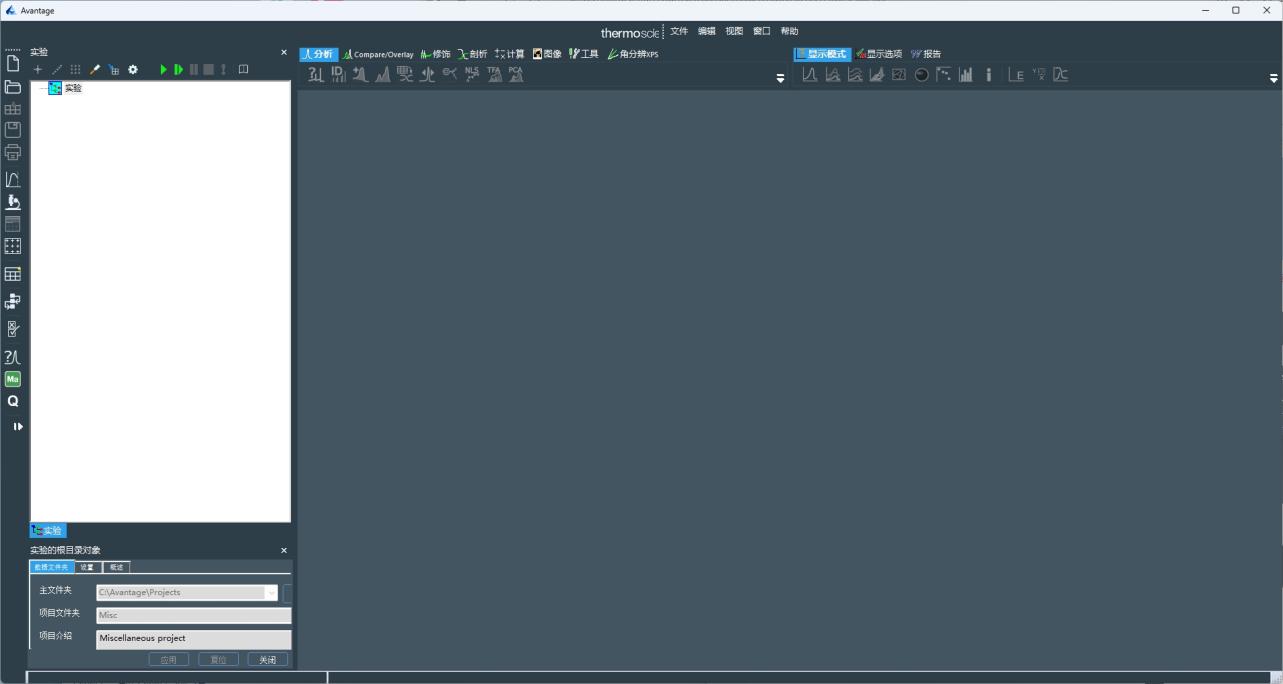Click the open folder icon in sidebar

coord(13,87)
